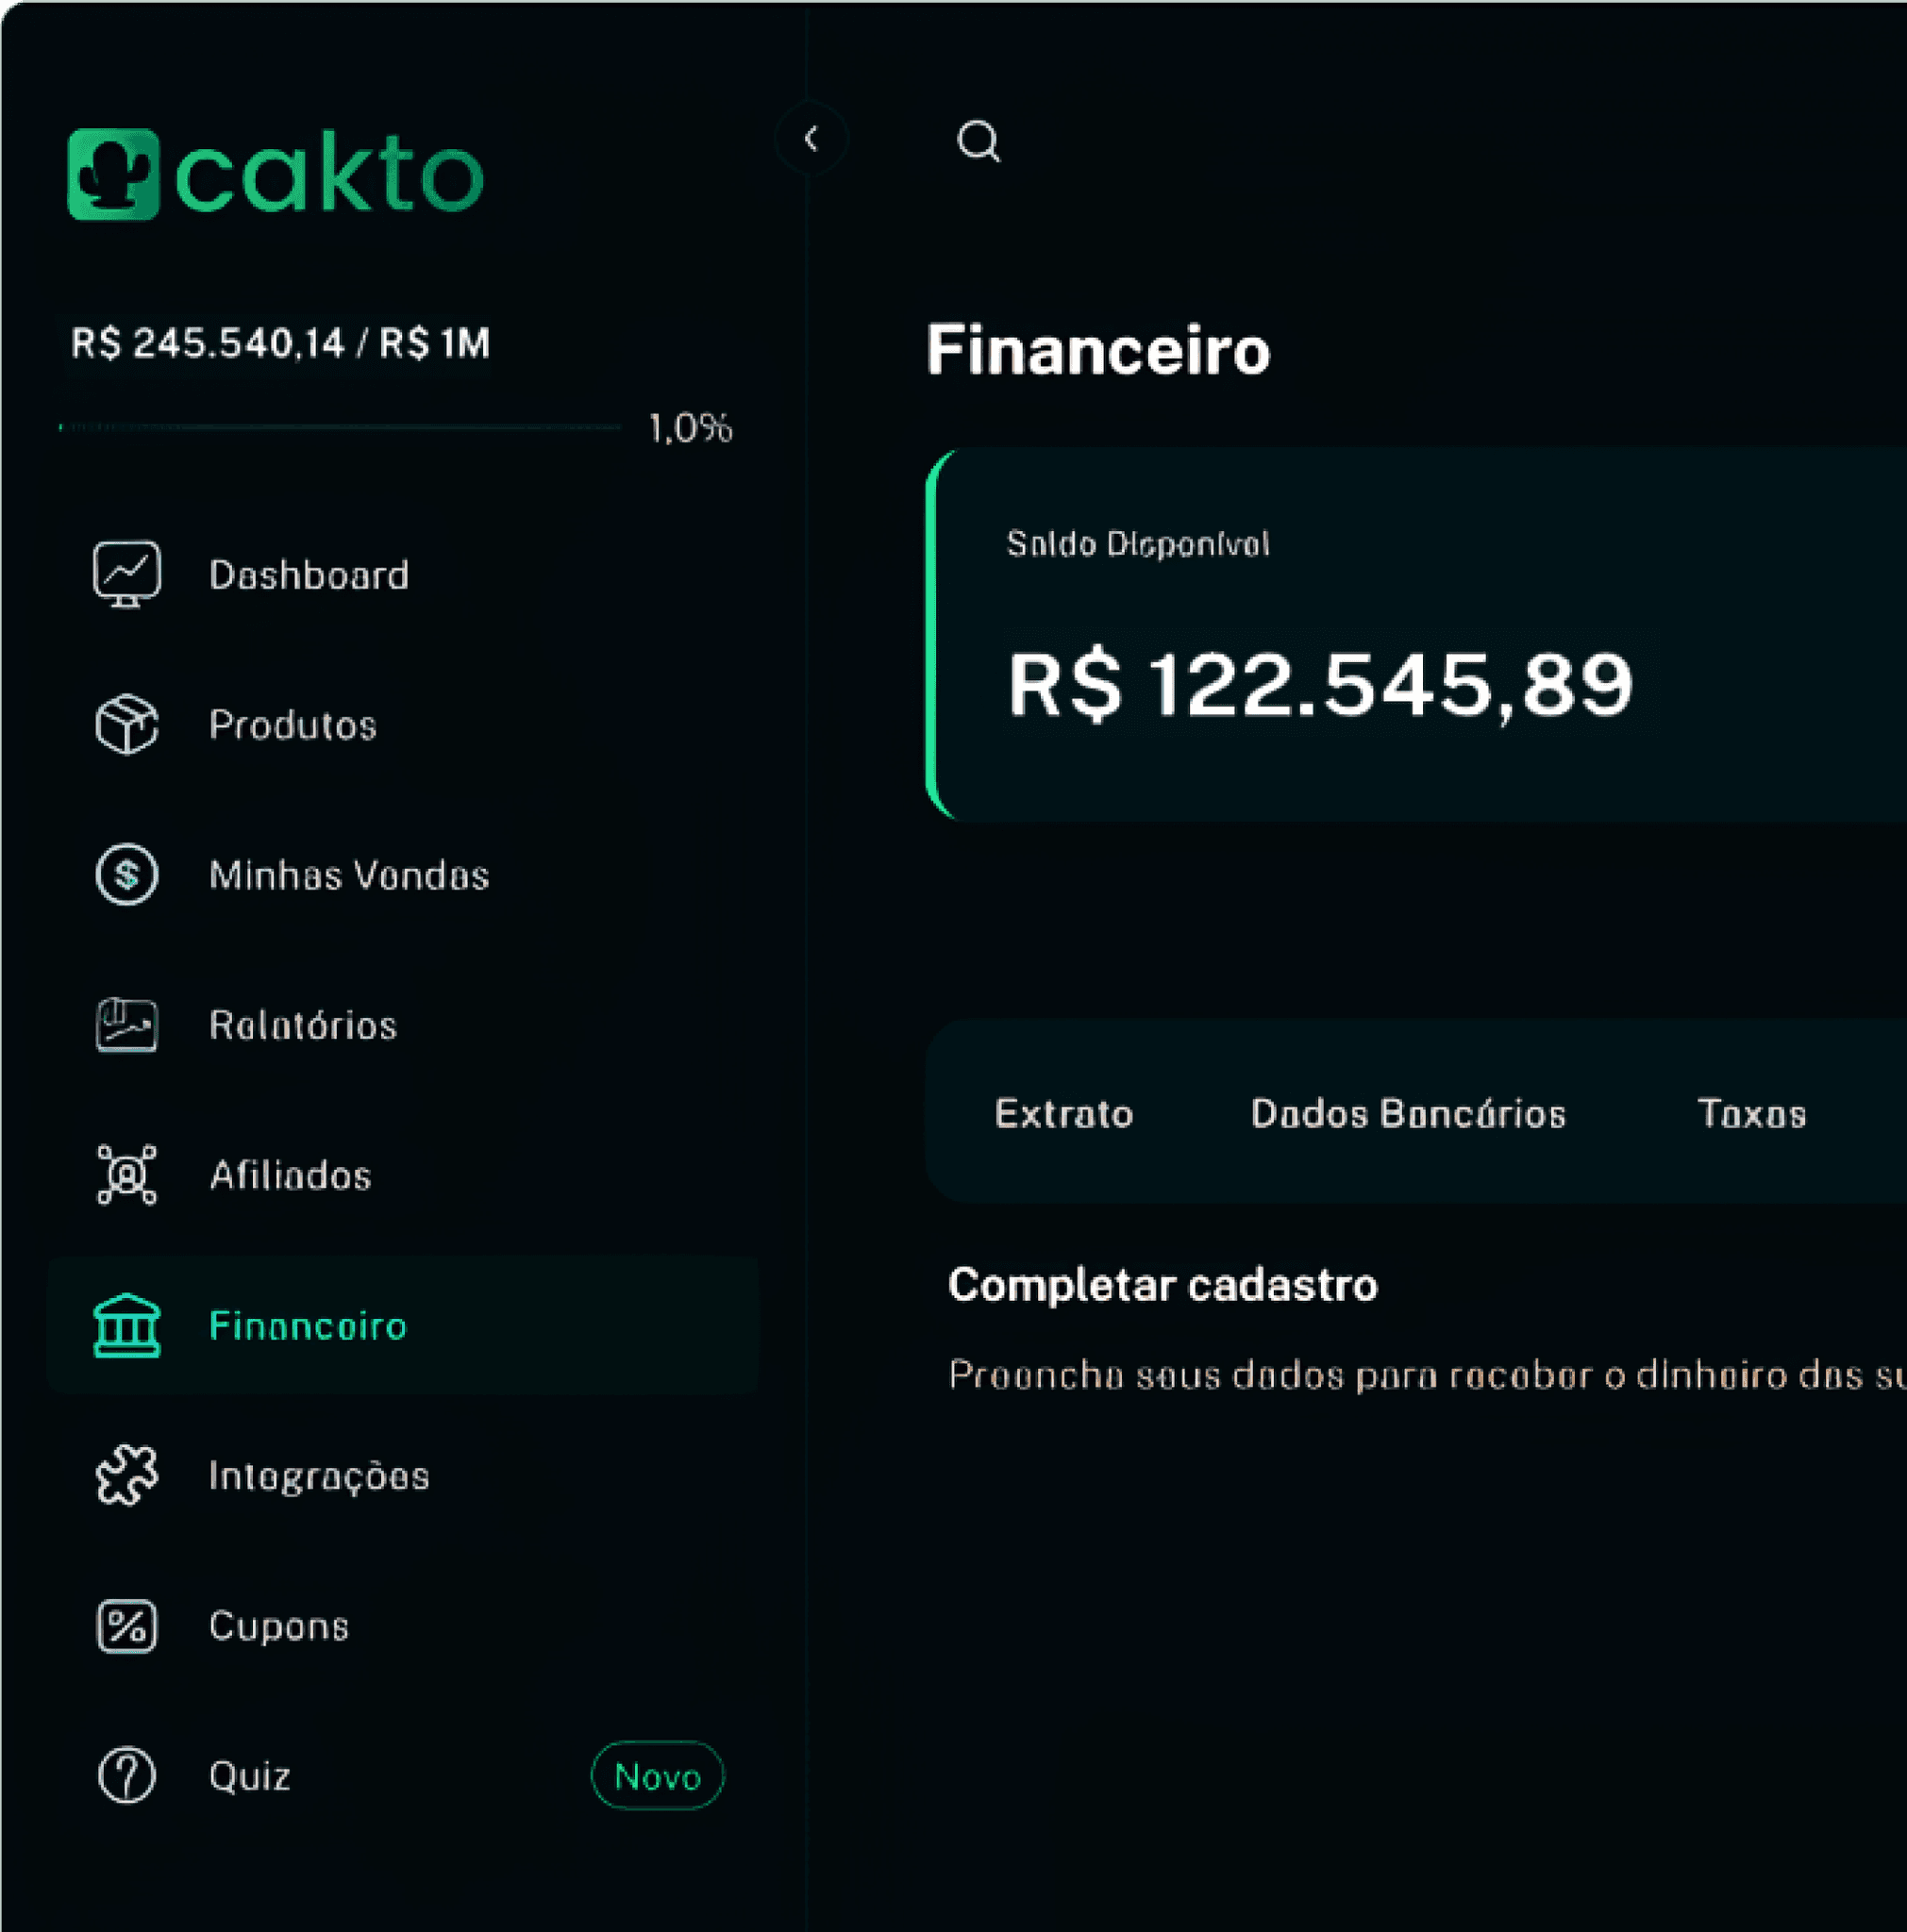Select the Dashboard monitor icon
Image resolution: width=1907 pixels, height=1932 pixels.
coord(126,574)
